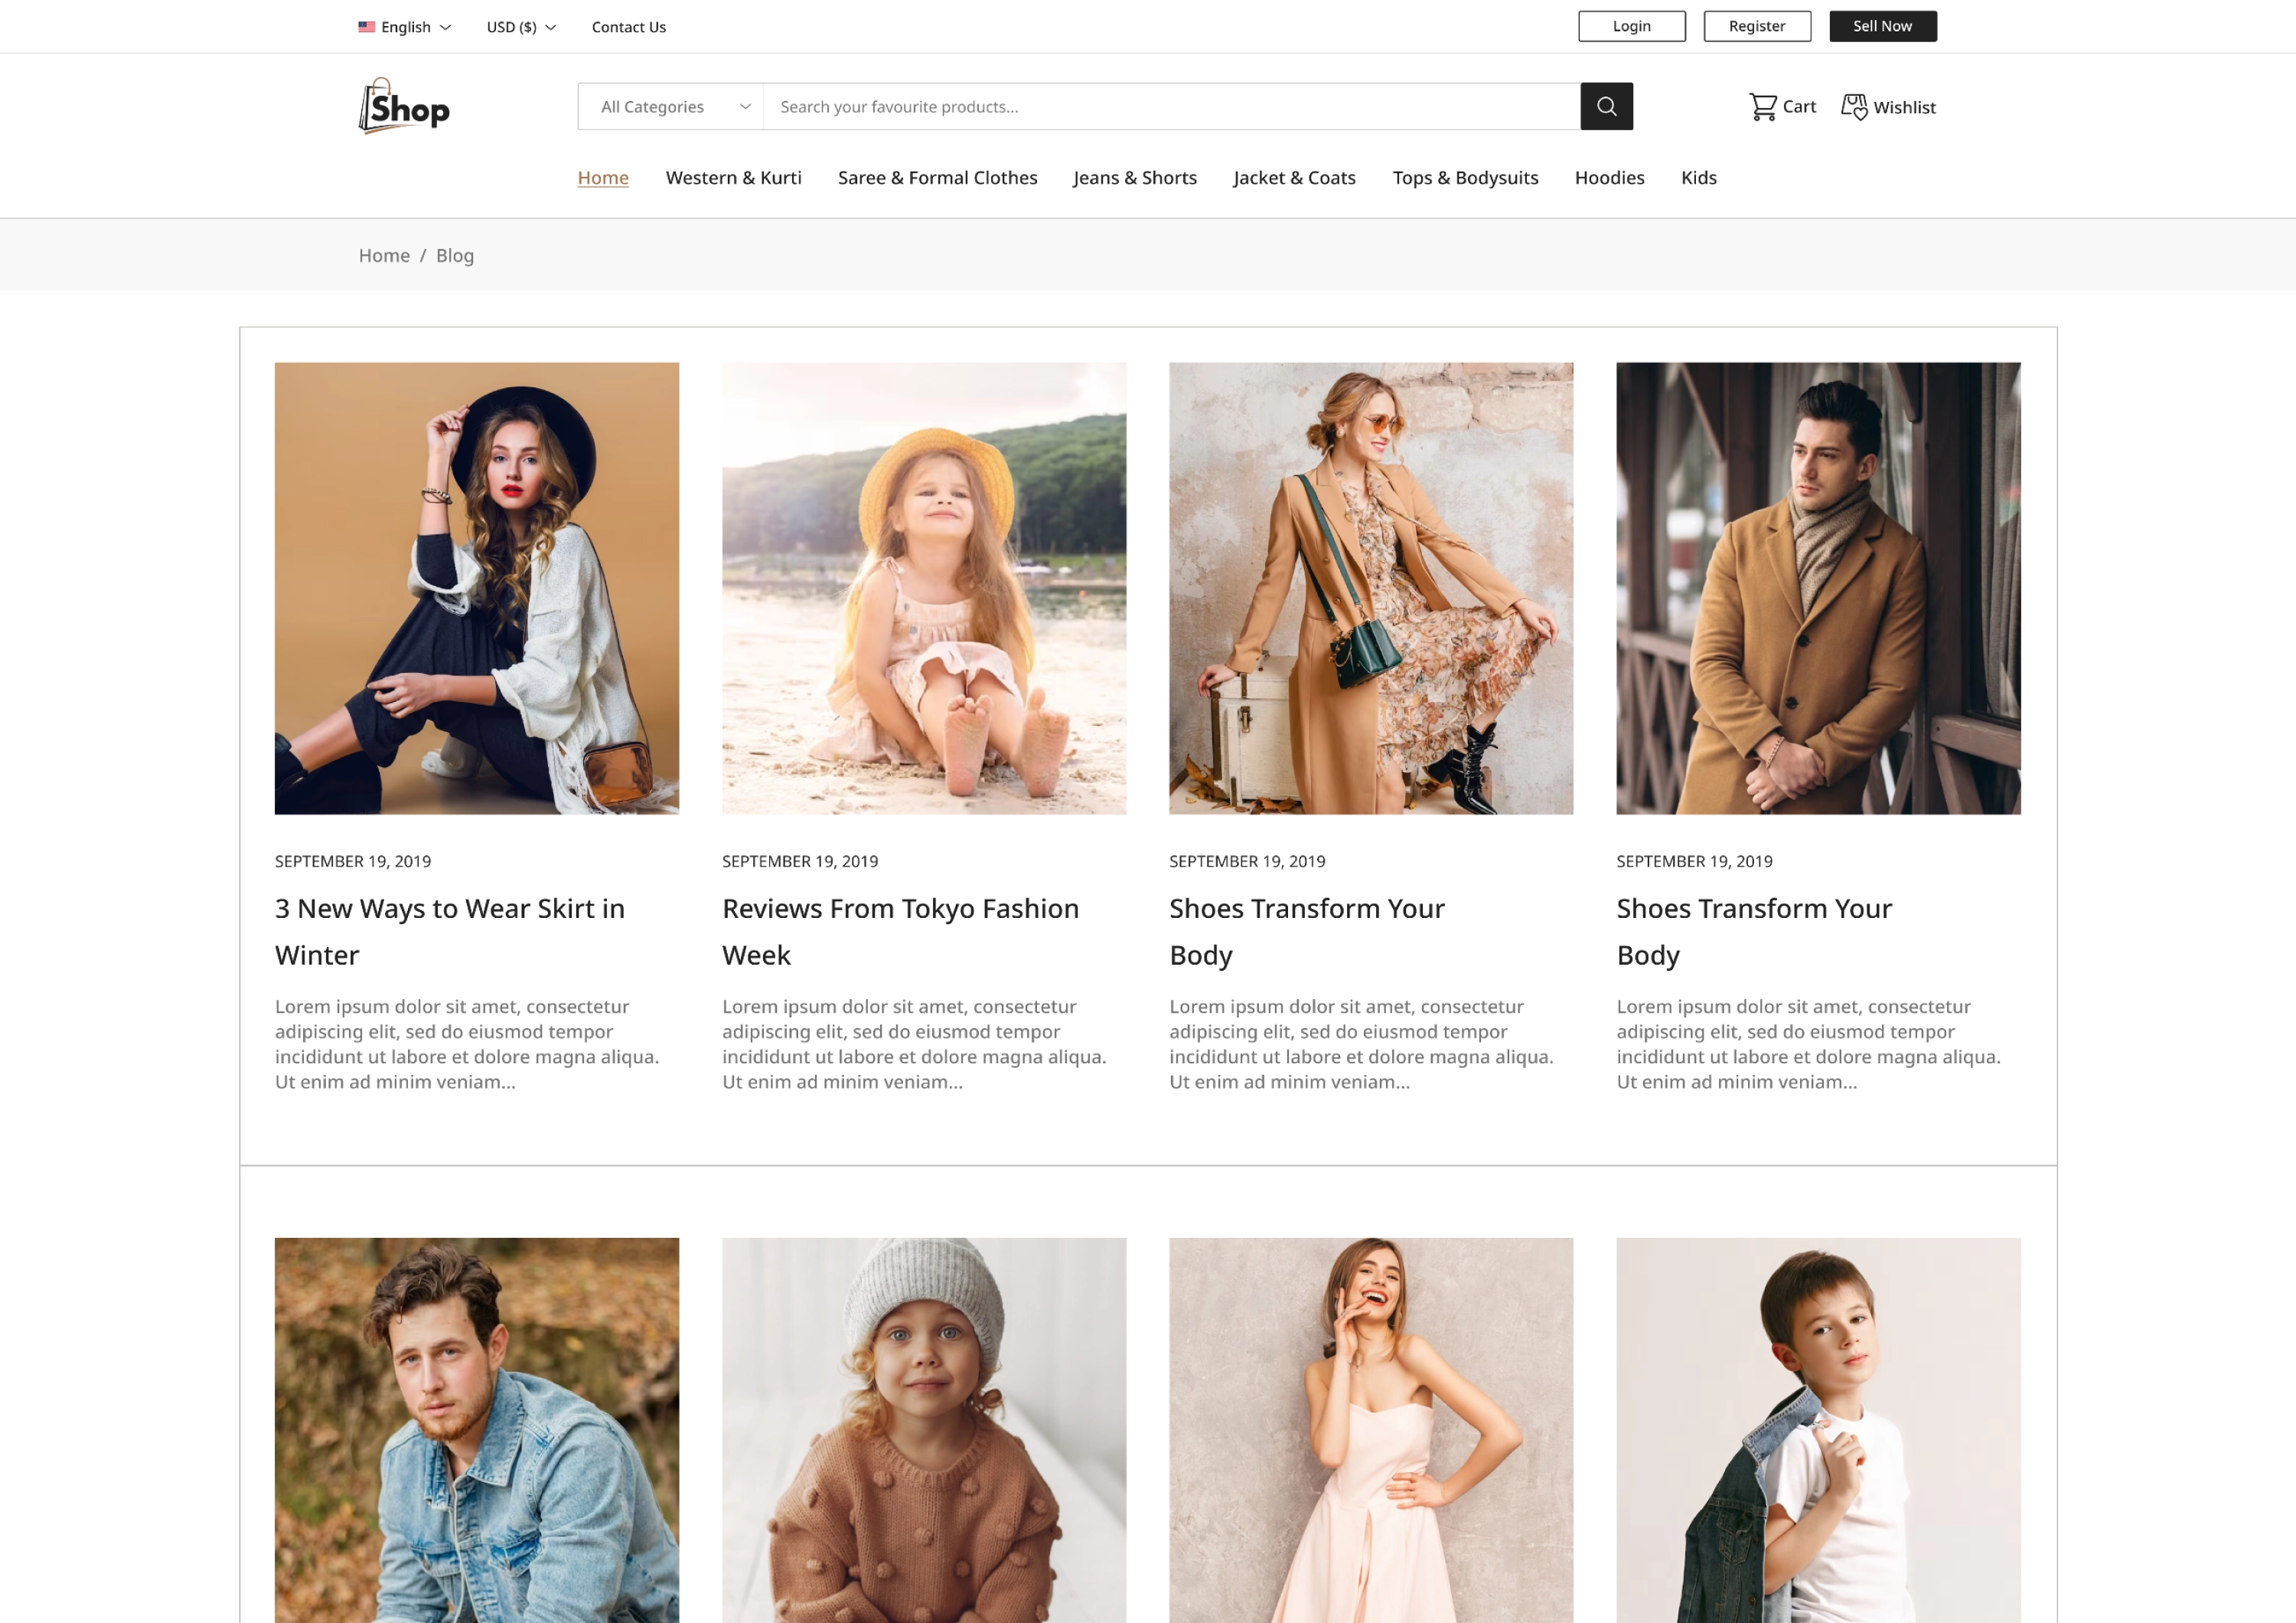This screenshot has width=2296, height=1623.
Task: Click the Login button
Action: click(1631, 26)
